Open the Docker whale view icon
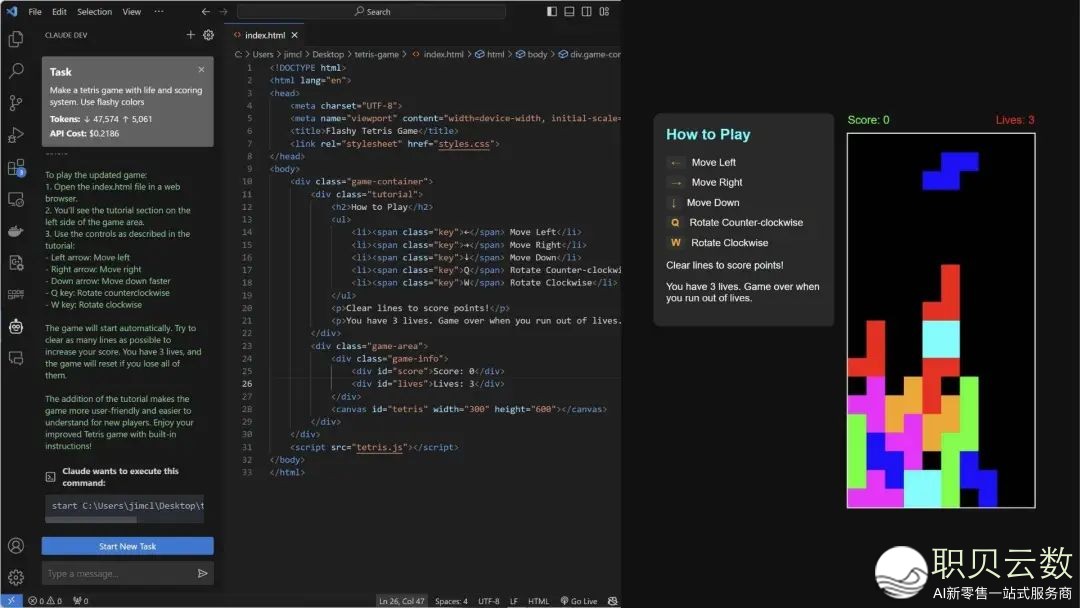Viewport: 1080px width, 608px height. (15, 231)
